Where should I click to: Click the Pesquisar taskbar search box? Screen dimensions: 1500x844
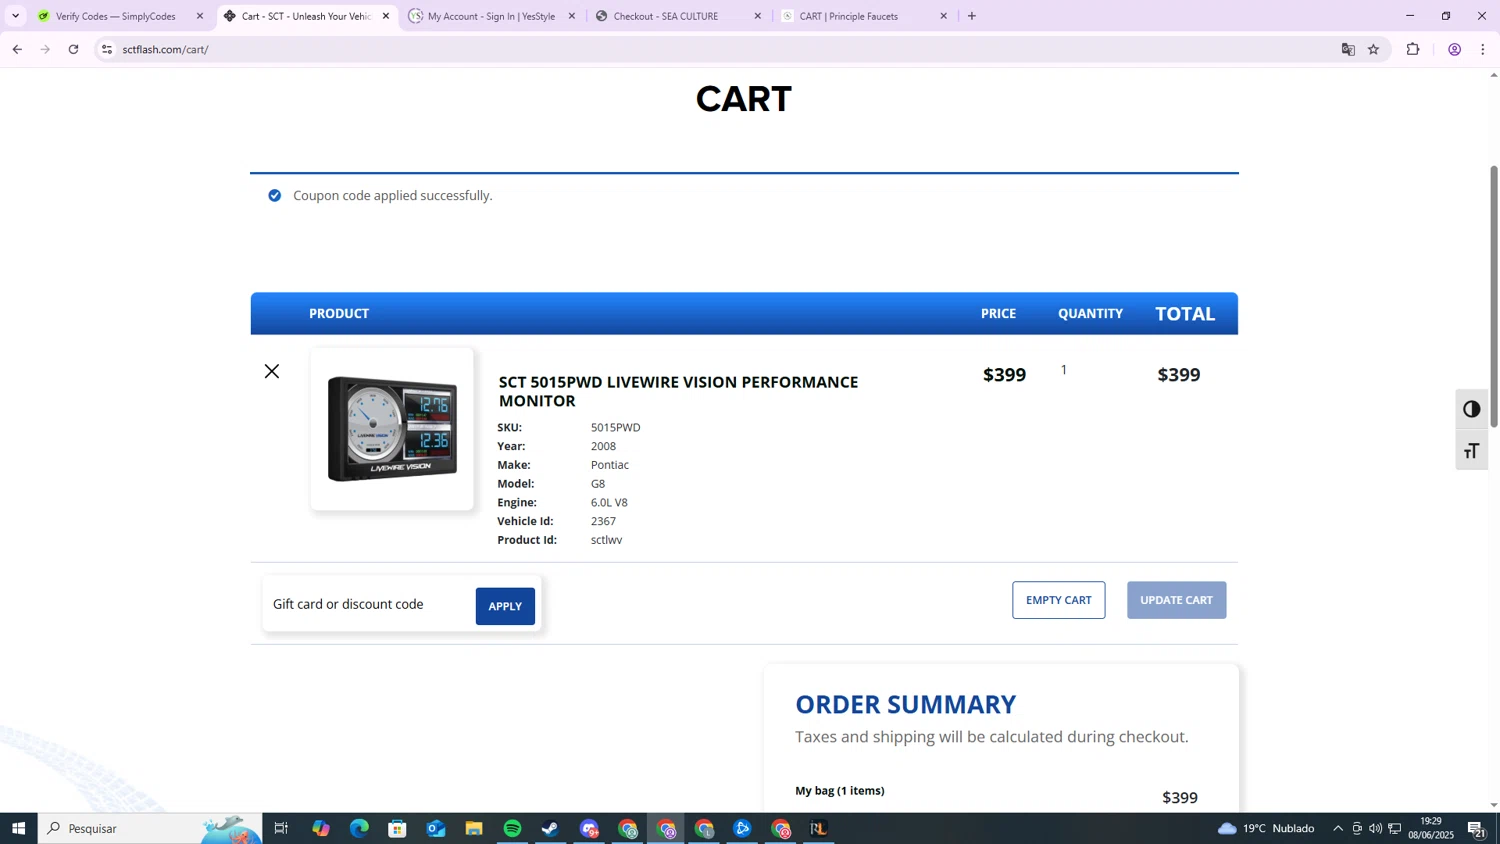tap(150, 828)
